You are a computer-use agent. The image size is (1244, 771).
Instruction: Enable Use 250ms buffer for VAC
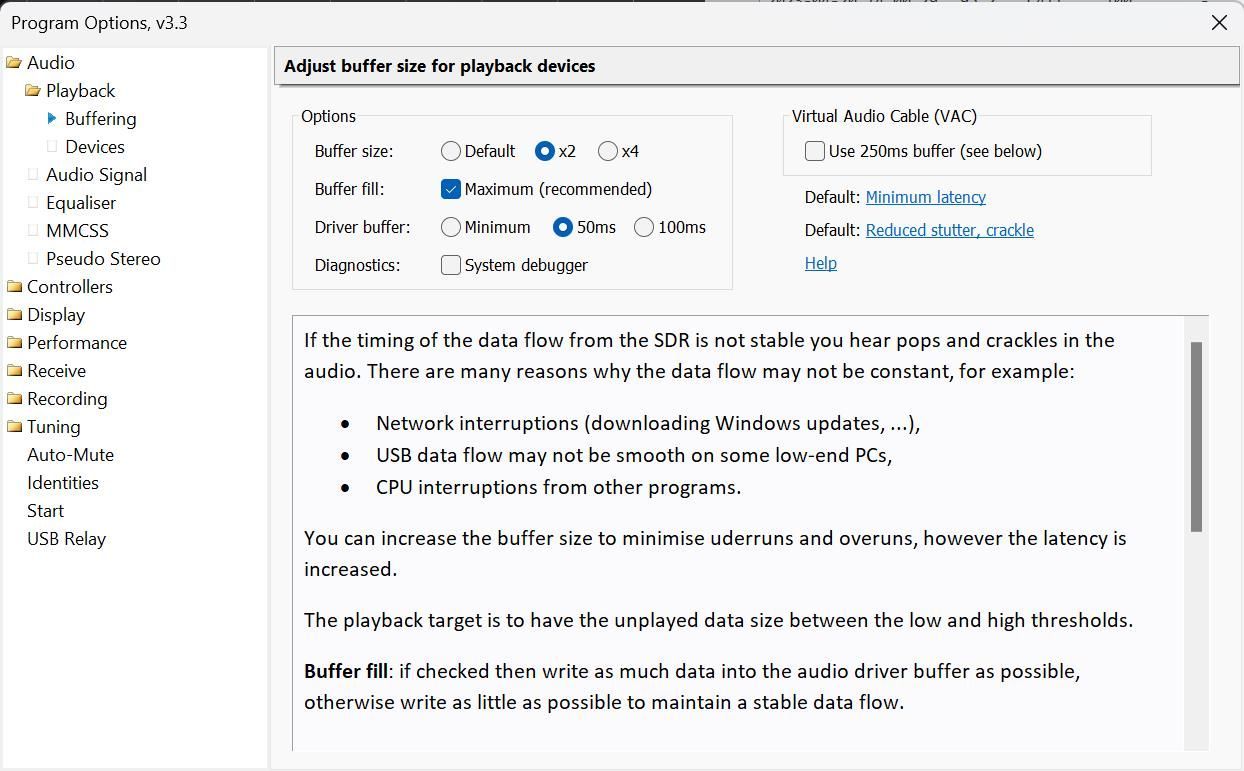pos(815,151)
